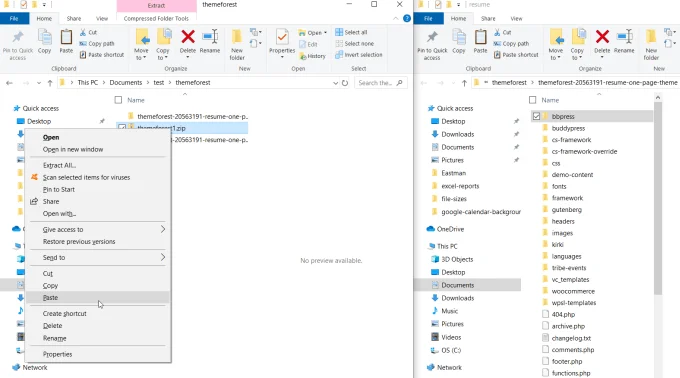The width and height of the screenshot is (680, 378).
Task: Click the search box in themeforest window
Action: point(380,83)
